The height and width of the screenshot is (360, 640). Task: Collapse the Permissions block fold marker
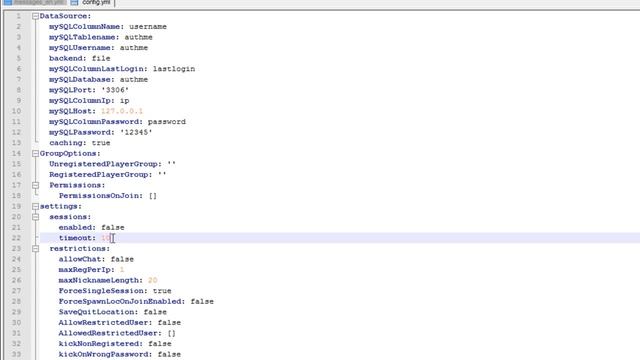click(36, 185)
